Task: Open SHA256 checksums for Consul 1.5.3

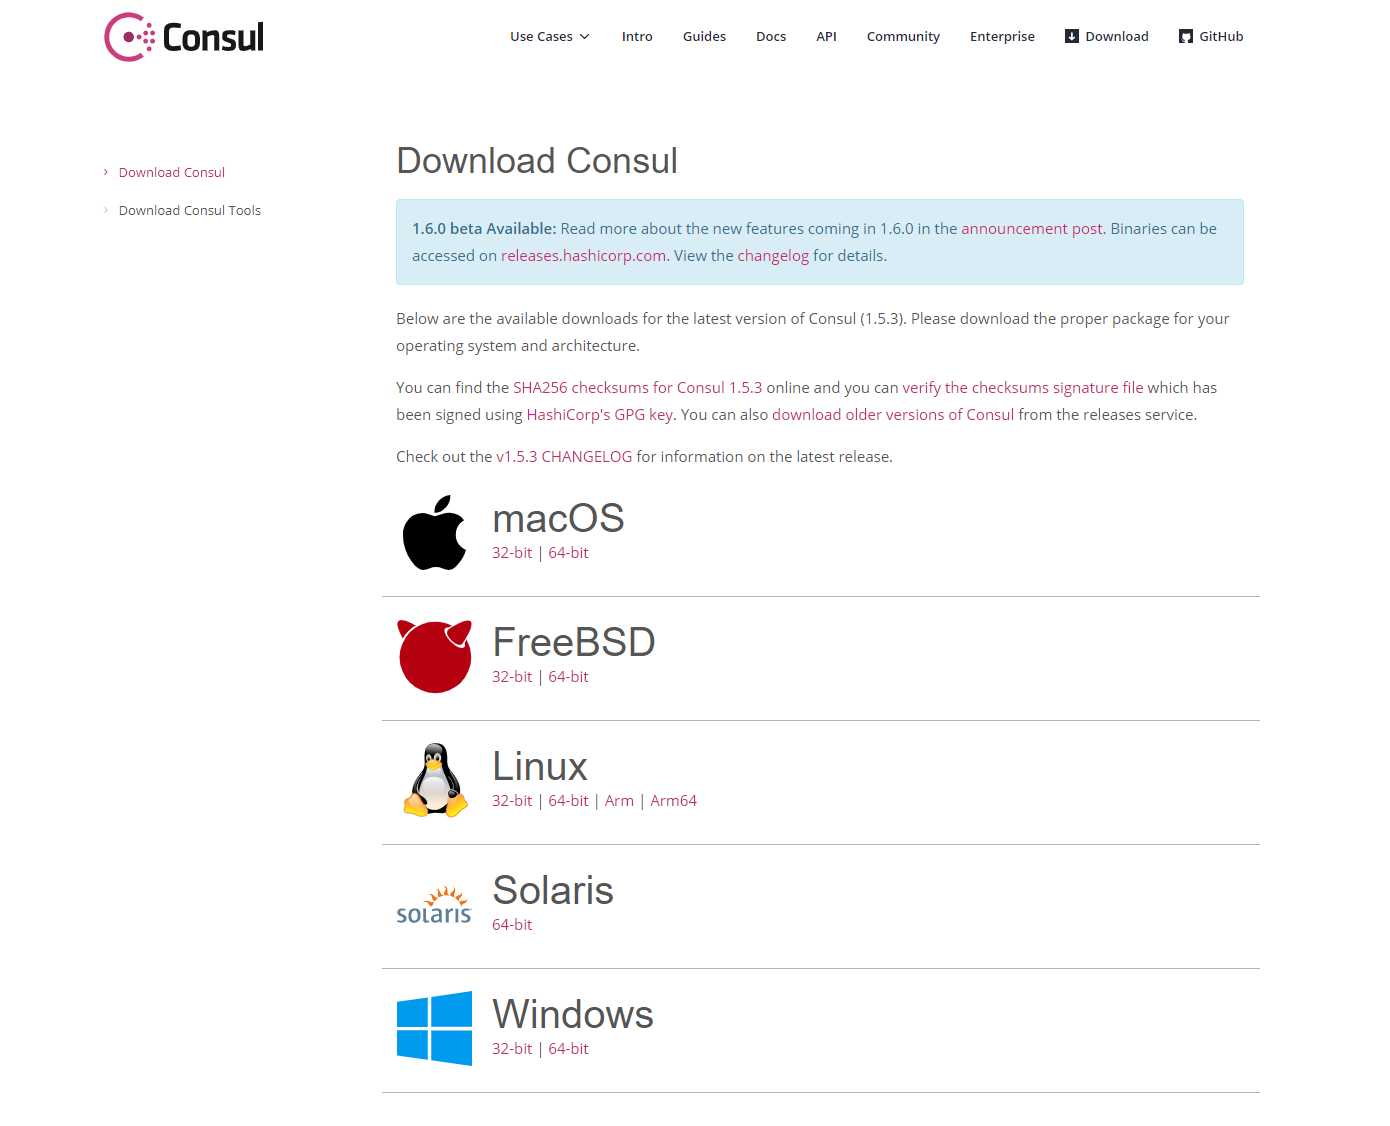Action: 637,387
